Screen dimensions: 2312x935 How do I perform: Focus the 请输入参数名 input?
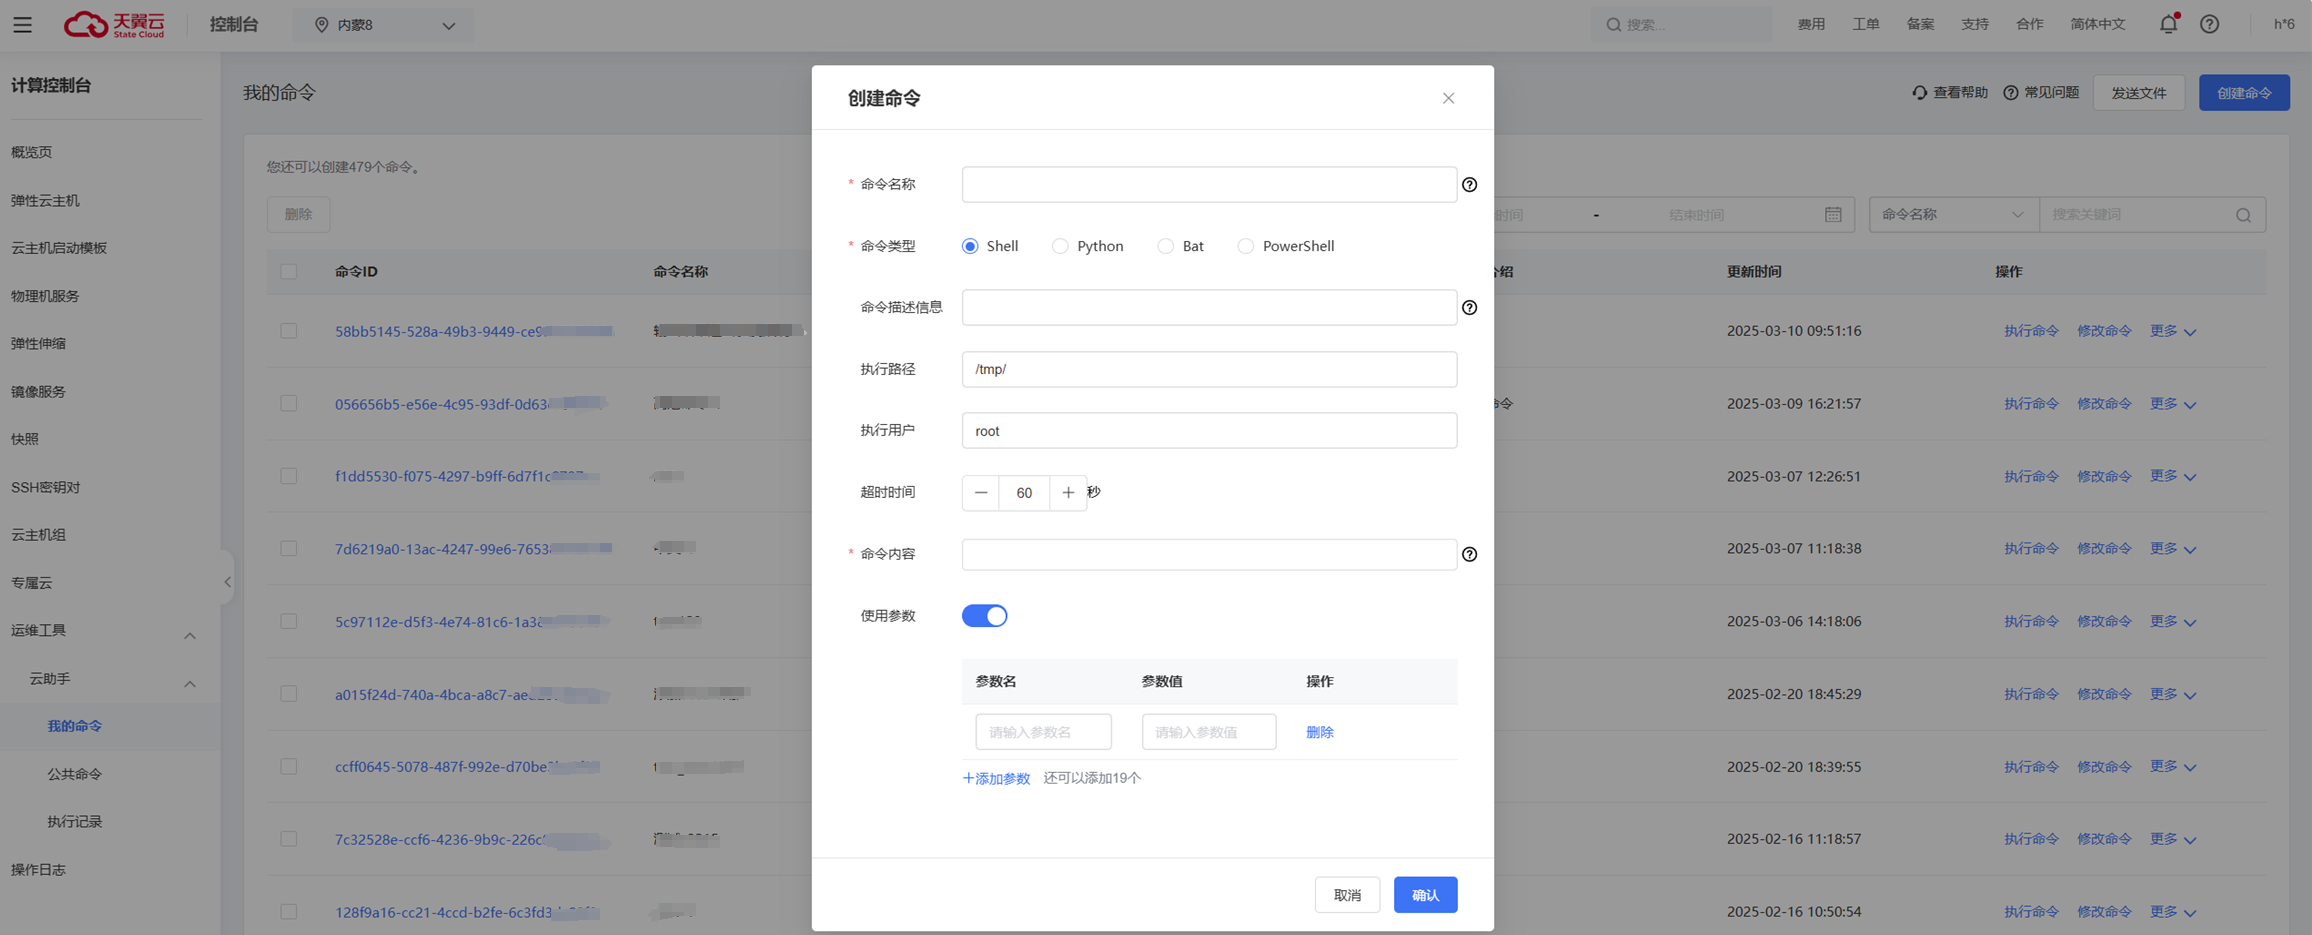coord(1043,732)
